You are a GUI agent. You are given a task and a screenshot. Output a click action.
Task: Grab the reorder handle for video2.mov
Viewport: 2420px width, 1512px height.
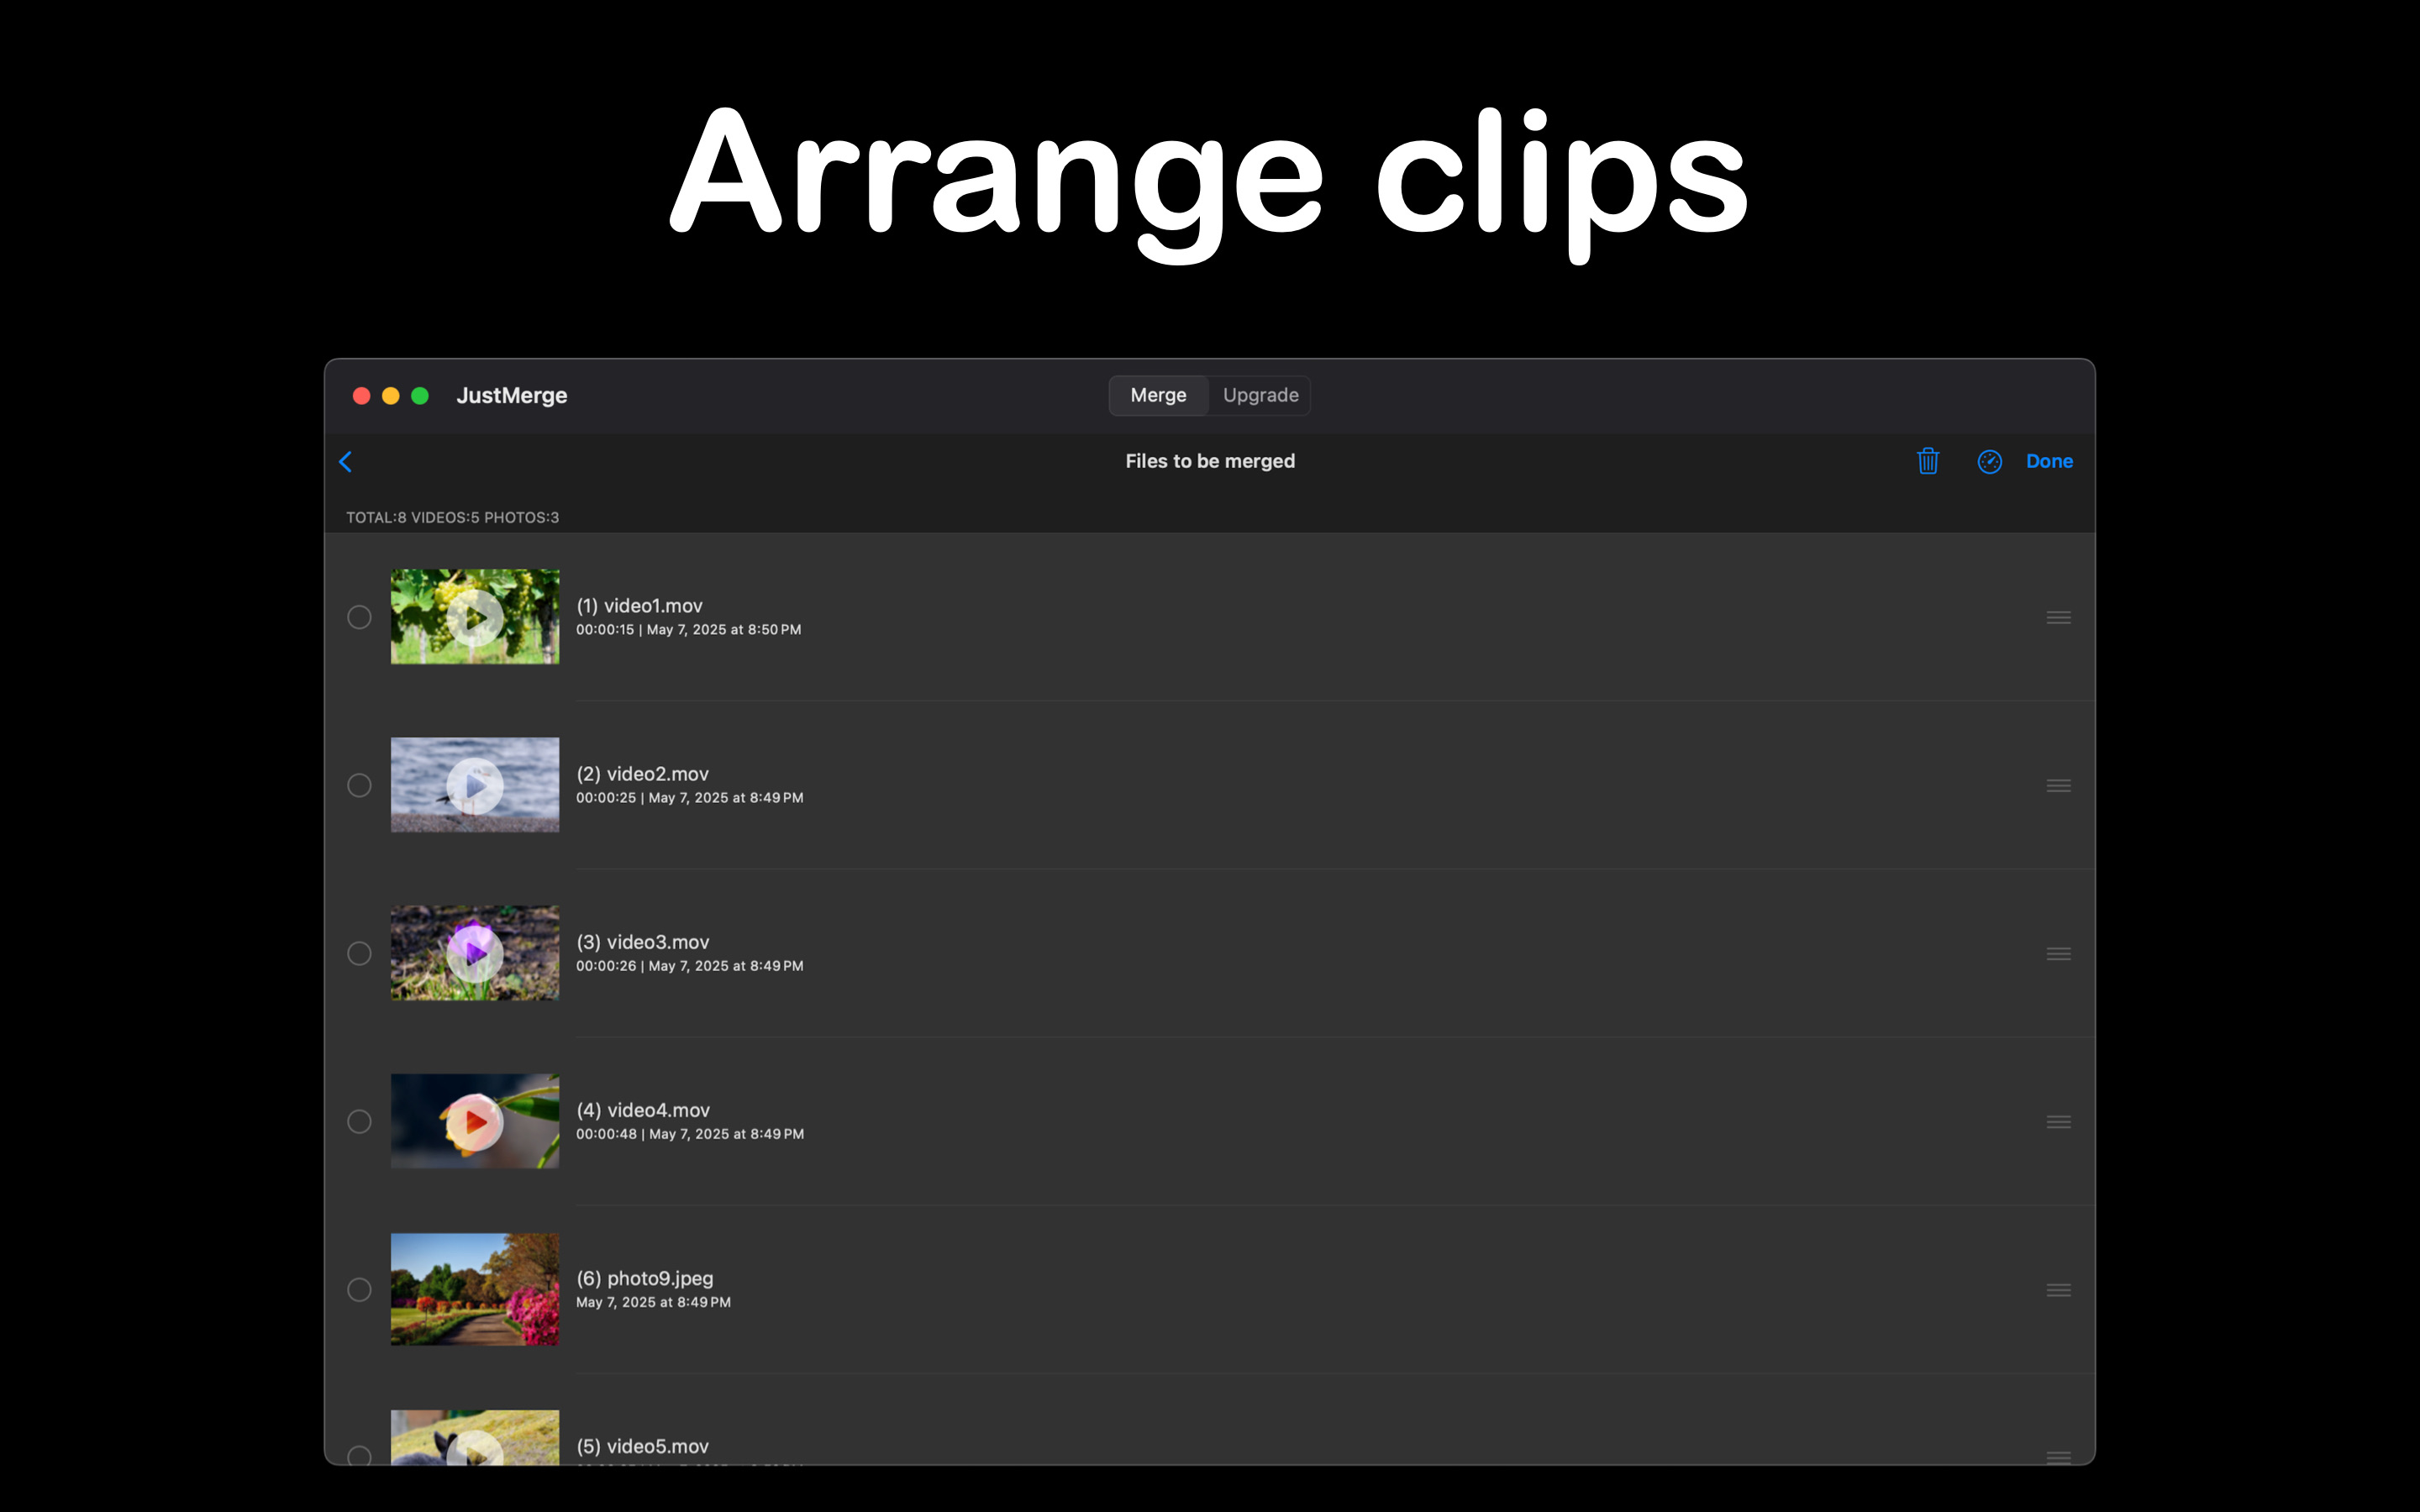[2059, 785]
